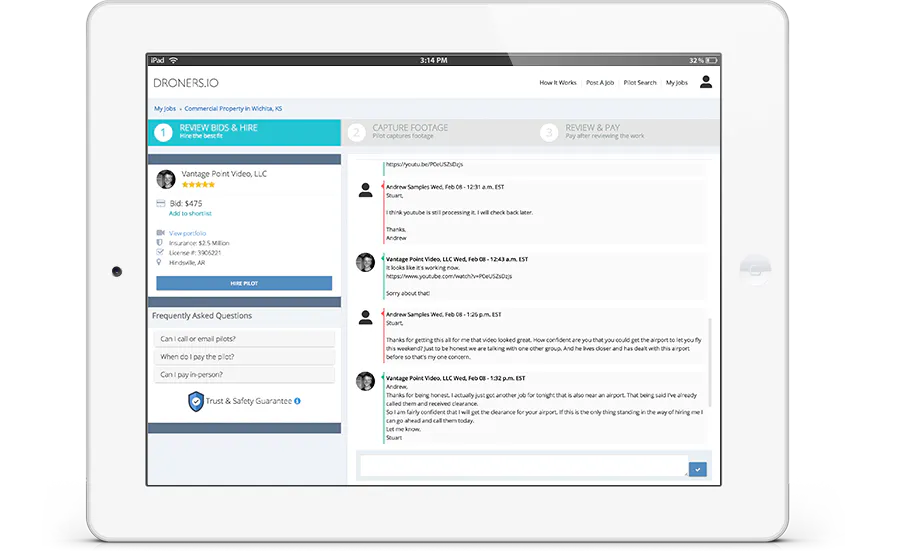Expand 'Can I call or email pilots?' question
The width and height of the screenshot is (912, 551).
pos(244,339)
